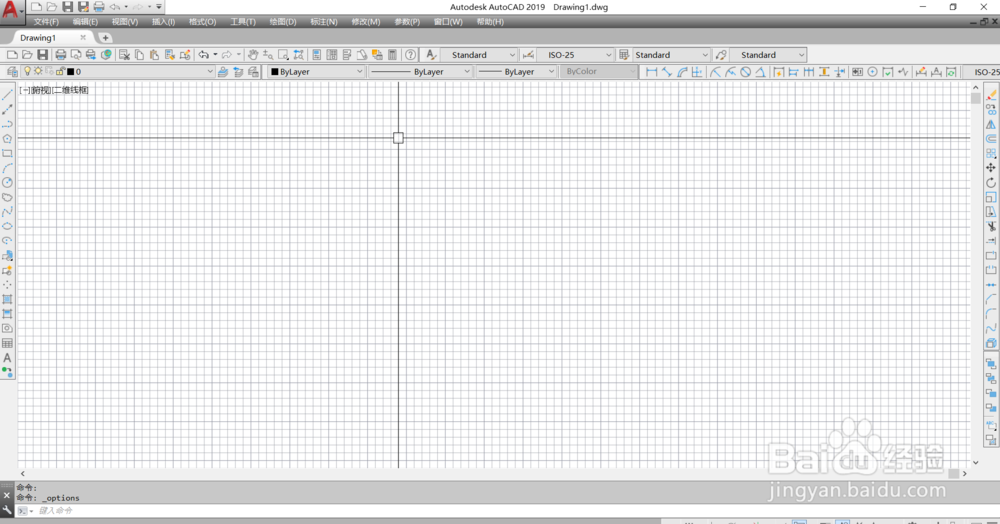1000x524 pixels.
Task: Open the 格式(O) menu
Action: (202, 22)
